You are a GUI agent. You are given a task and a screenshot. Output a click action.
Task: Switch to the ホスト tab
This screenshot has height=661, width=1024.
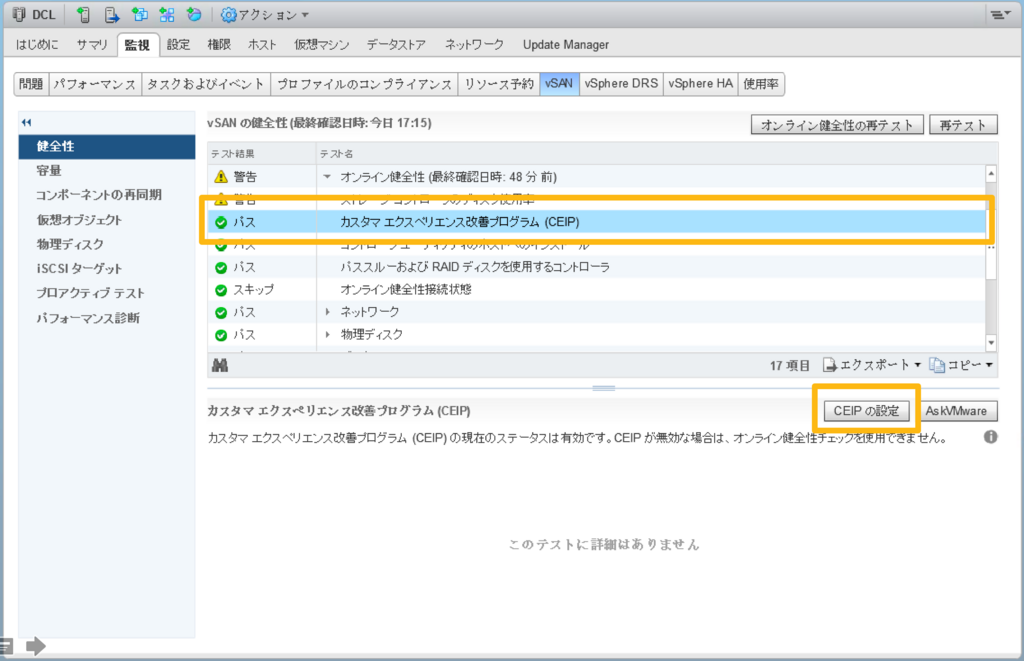(x=262, y=44)
